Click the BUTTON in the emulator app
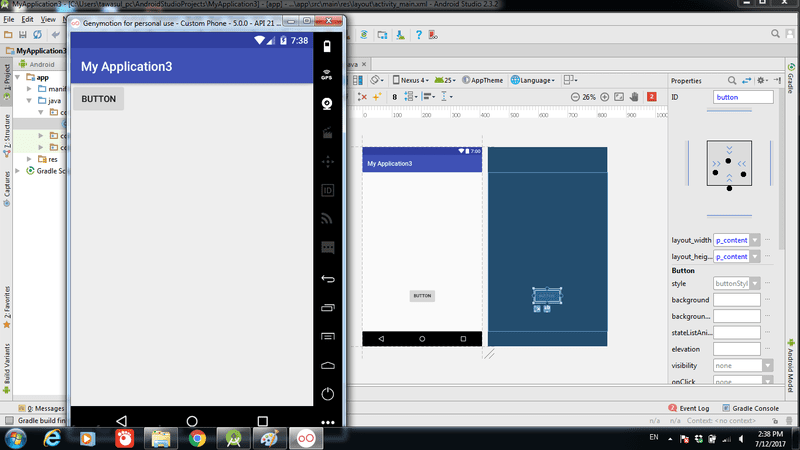Screen dimensions: 800x450 [x=98, y=99]
